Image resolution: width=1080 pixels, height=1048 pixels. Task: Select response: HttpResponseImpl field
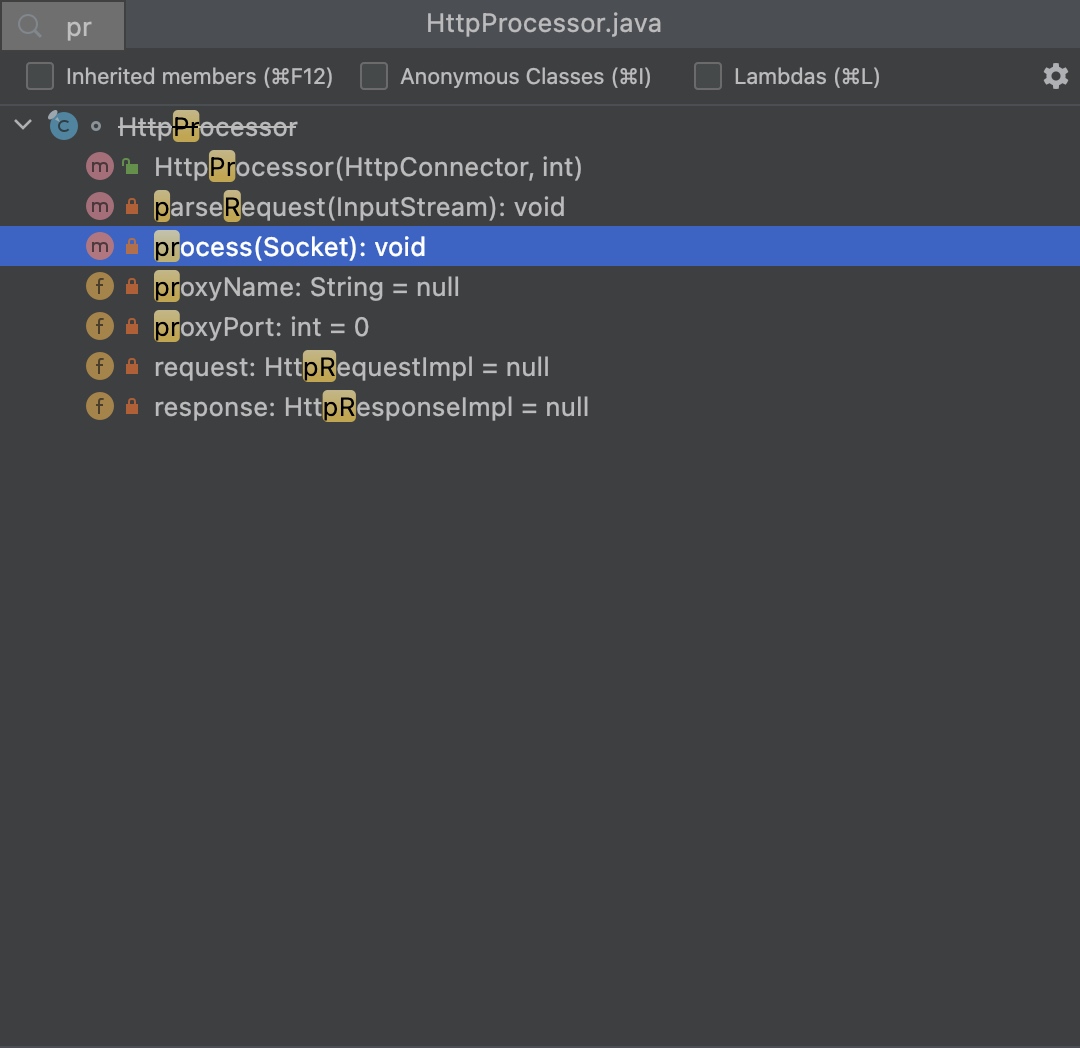click(x=371, y=407)
